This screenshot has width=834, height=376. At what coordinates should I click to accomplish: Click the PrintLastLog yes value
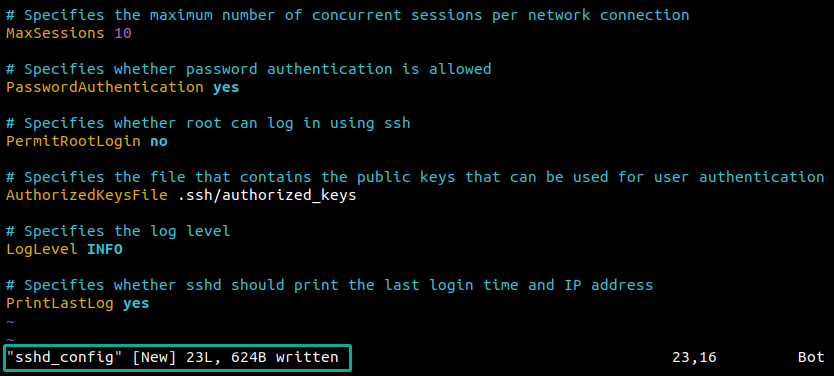coord(136,303)
